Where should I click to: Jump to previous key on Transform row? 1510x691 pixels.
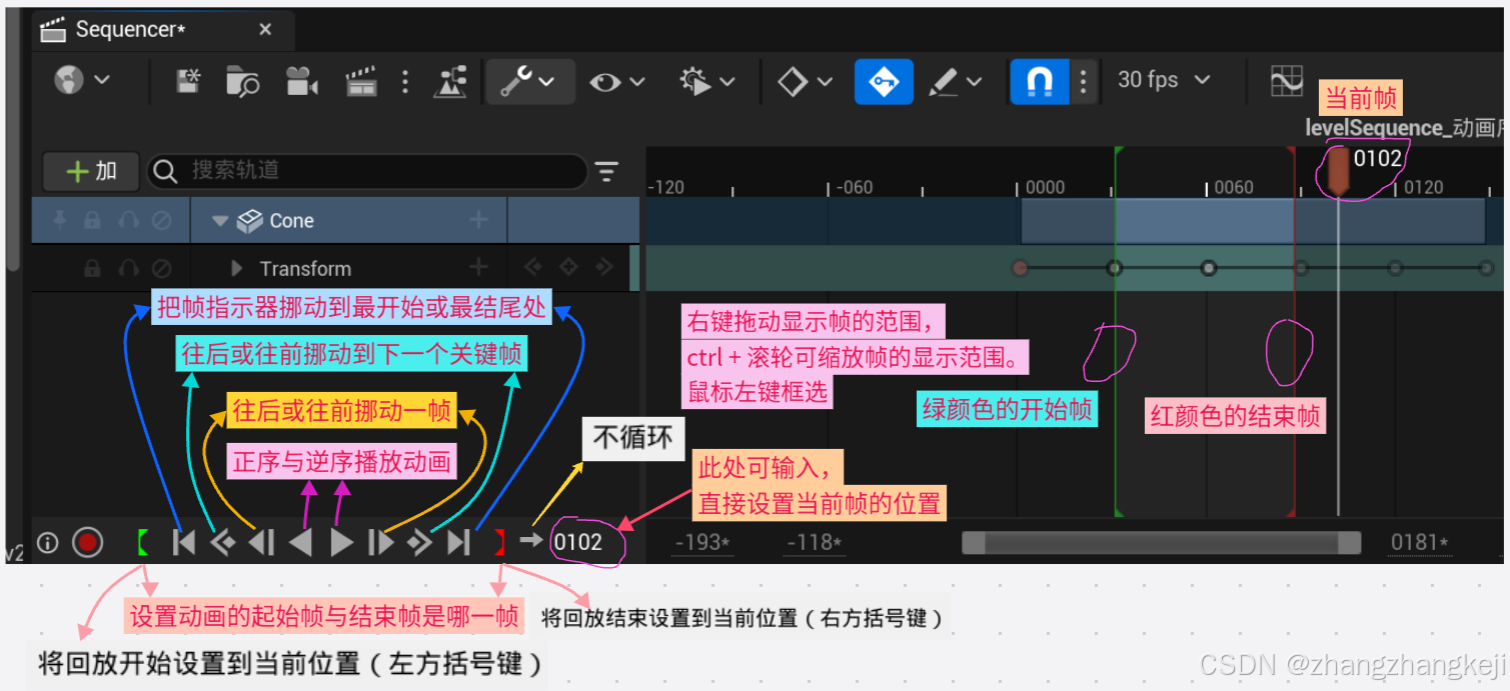[x=533, y=267]
